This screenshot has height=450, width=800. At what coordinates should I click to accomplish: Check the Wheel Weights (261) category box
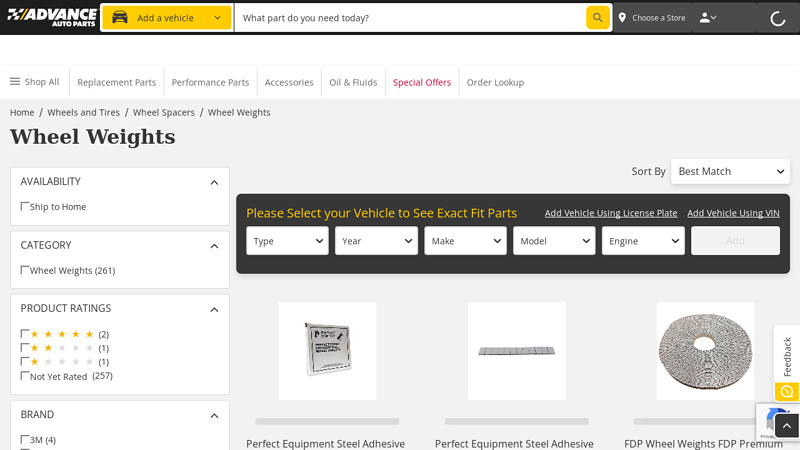[x=24, y=270]
